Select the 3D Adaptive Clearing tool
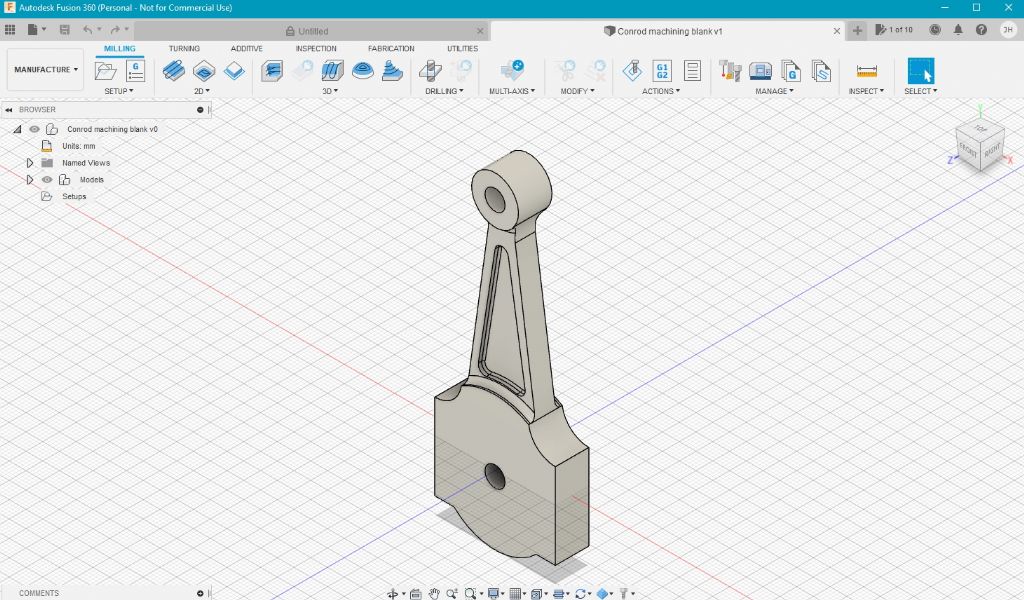Image resolution: width=1024 pixels, height=600 pixels. [x=272, y=71]
